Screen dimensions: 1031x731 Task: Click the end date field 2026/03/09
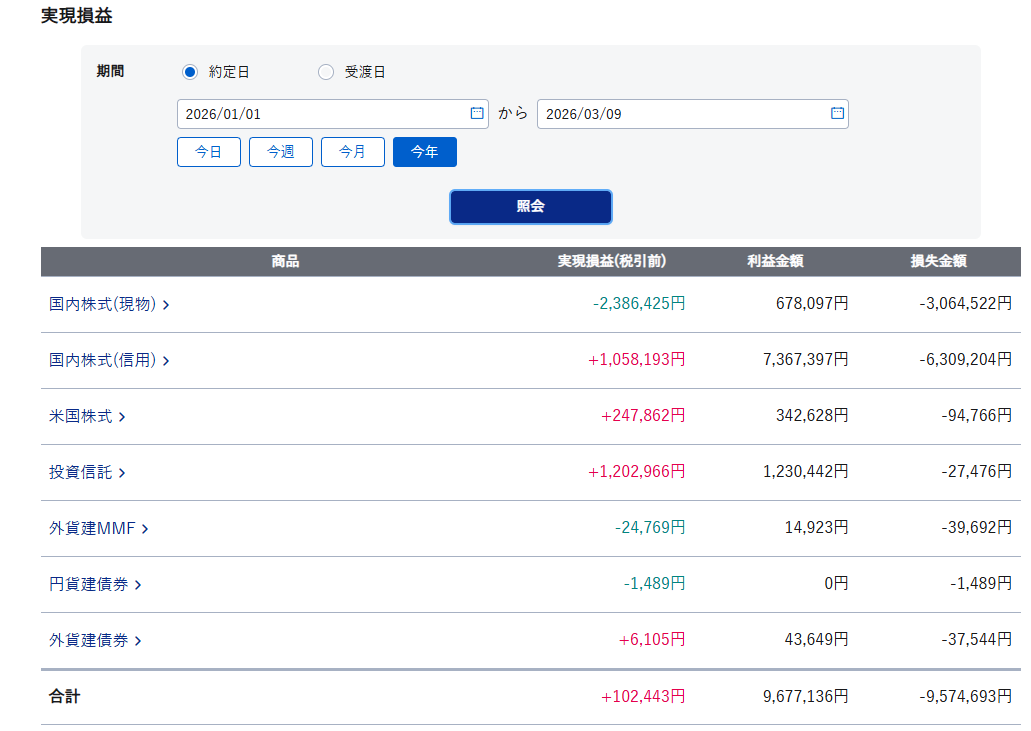(680, 114)
